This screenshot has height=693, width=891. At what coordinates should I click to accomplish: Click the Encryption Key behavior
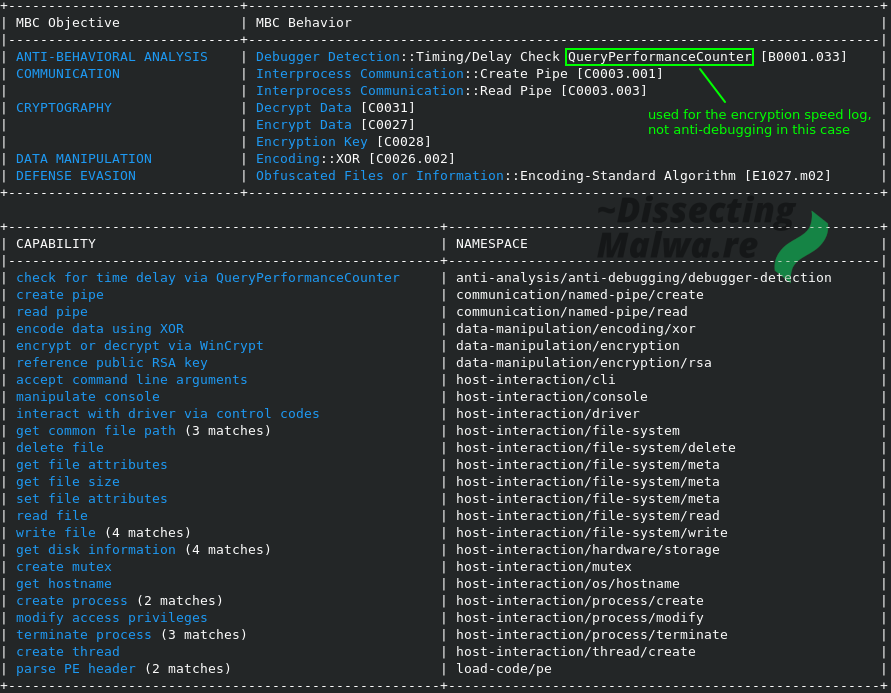click(x=311, y=141)
